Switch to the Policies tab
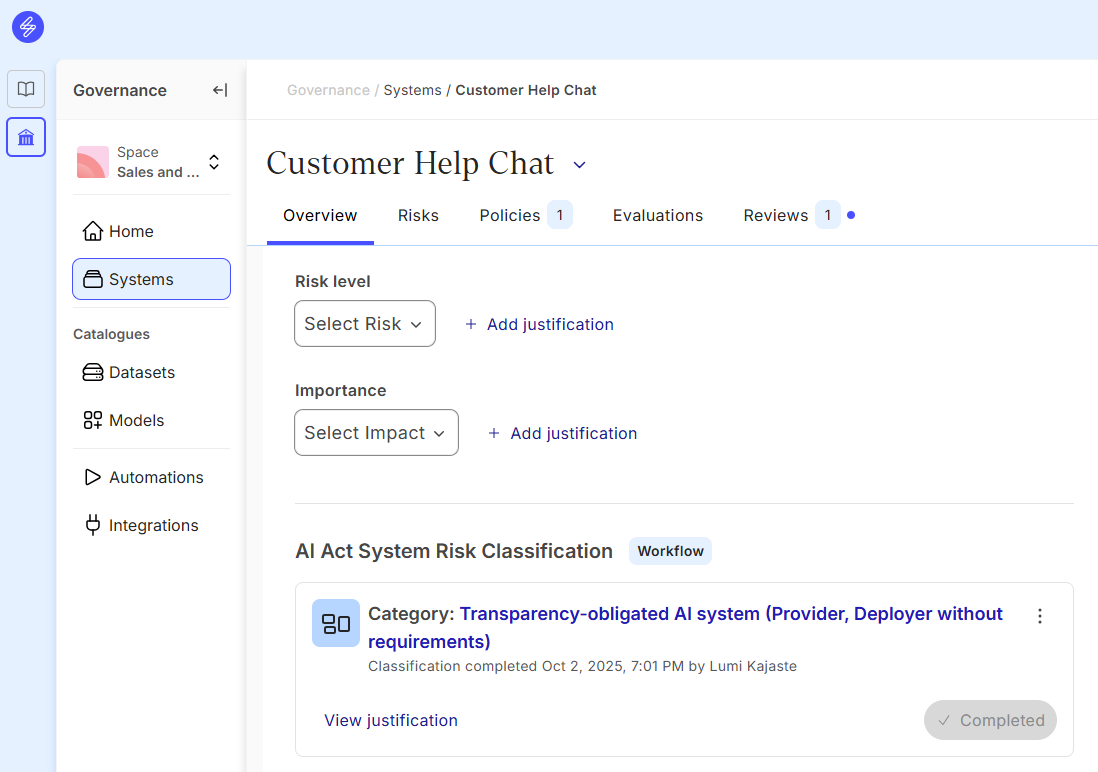 [x=510, y=215]
